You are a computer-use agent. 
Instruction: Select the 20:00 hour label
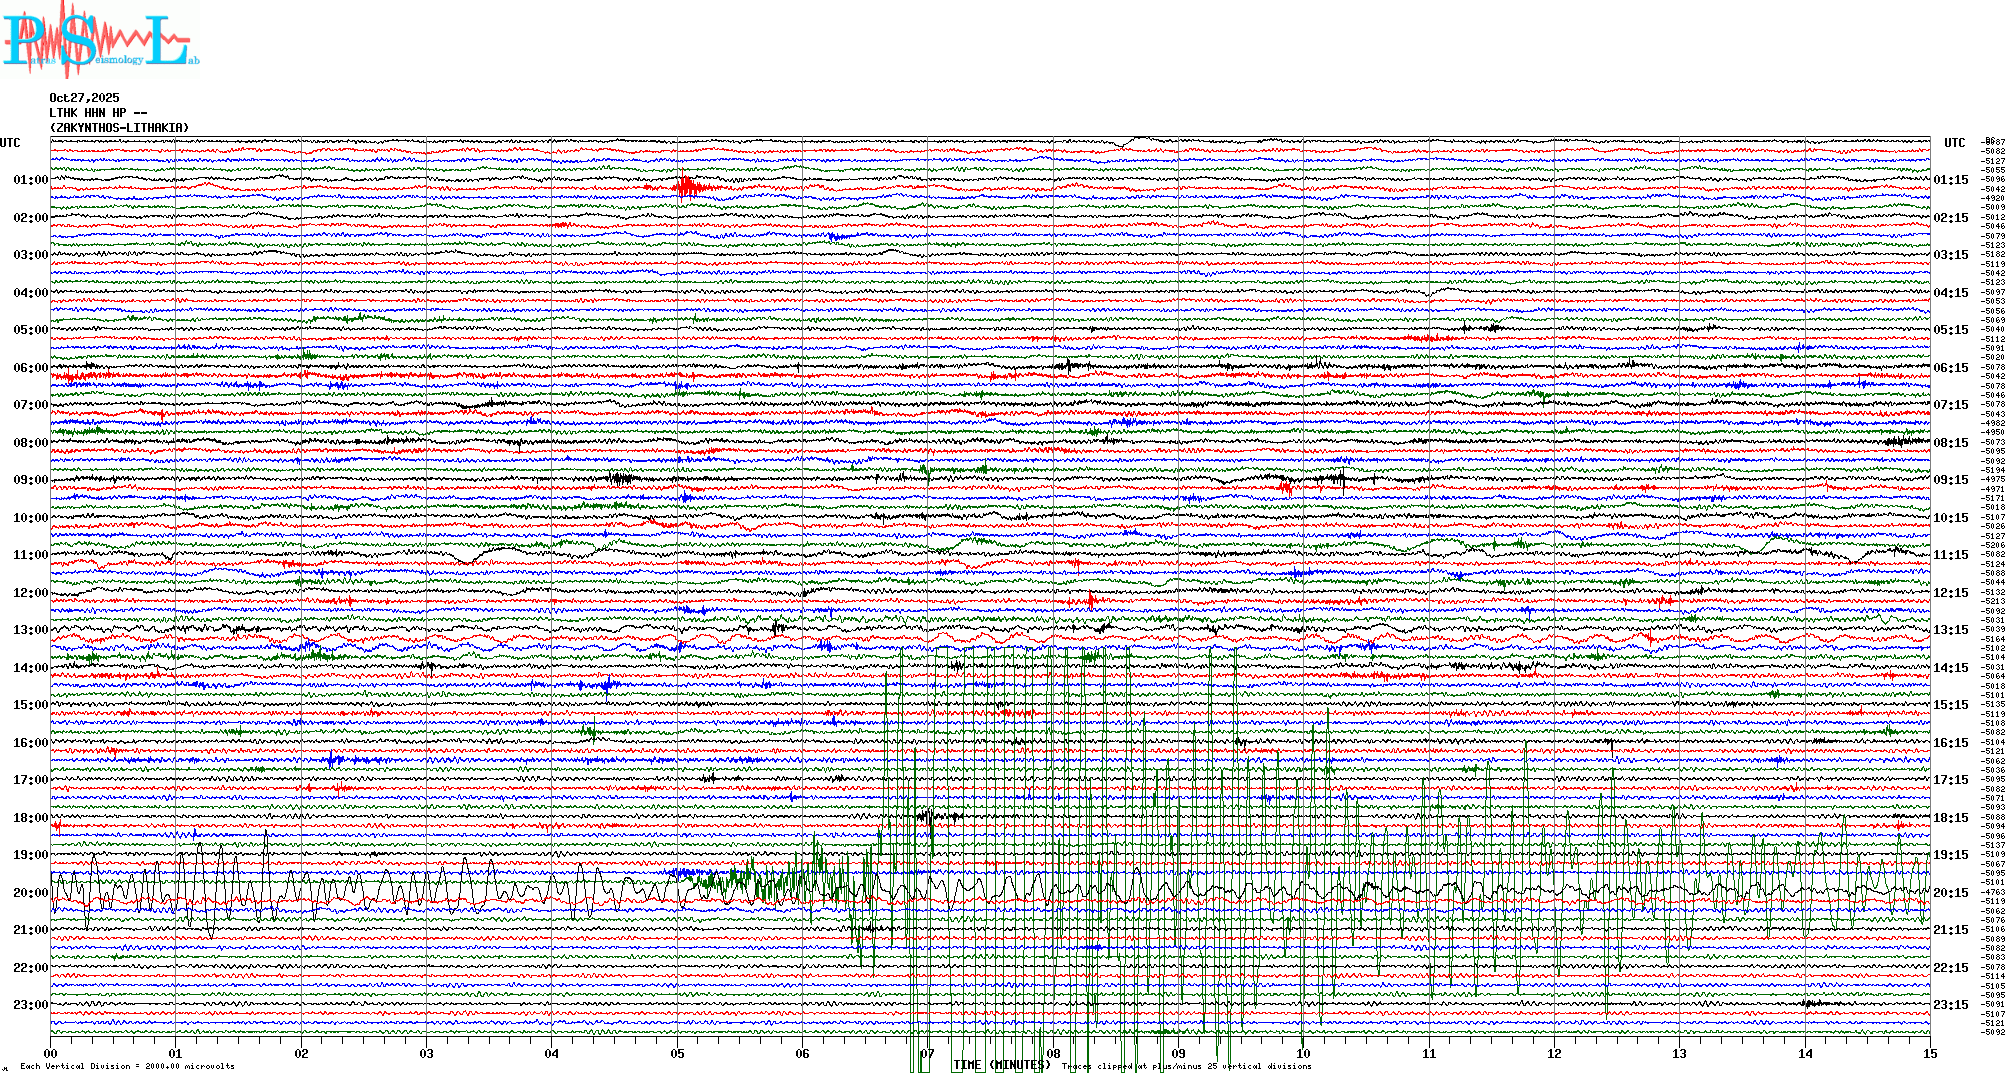tap(30, 893)
